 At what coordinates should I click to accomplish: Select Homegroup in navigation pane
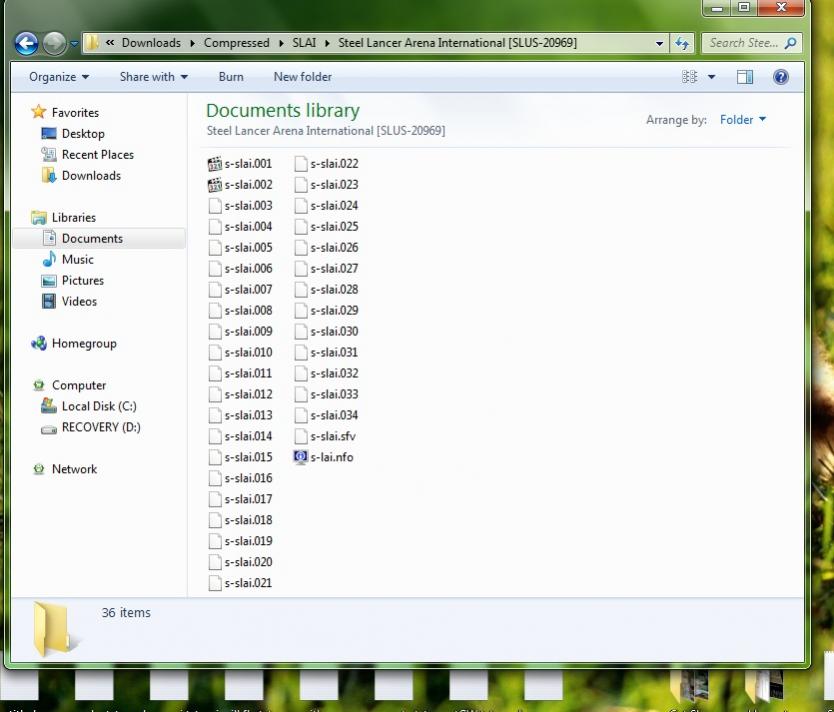74,344
